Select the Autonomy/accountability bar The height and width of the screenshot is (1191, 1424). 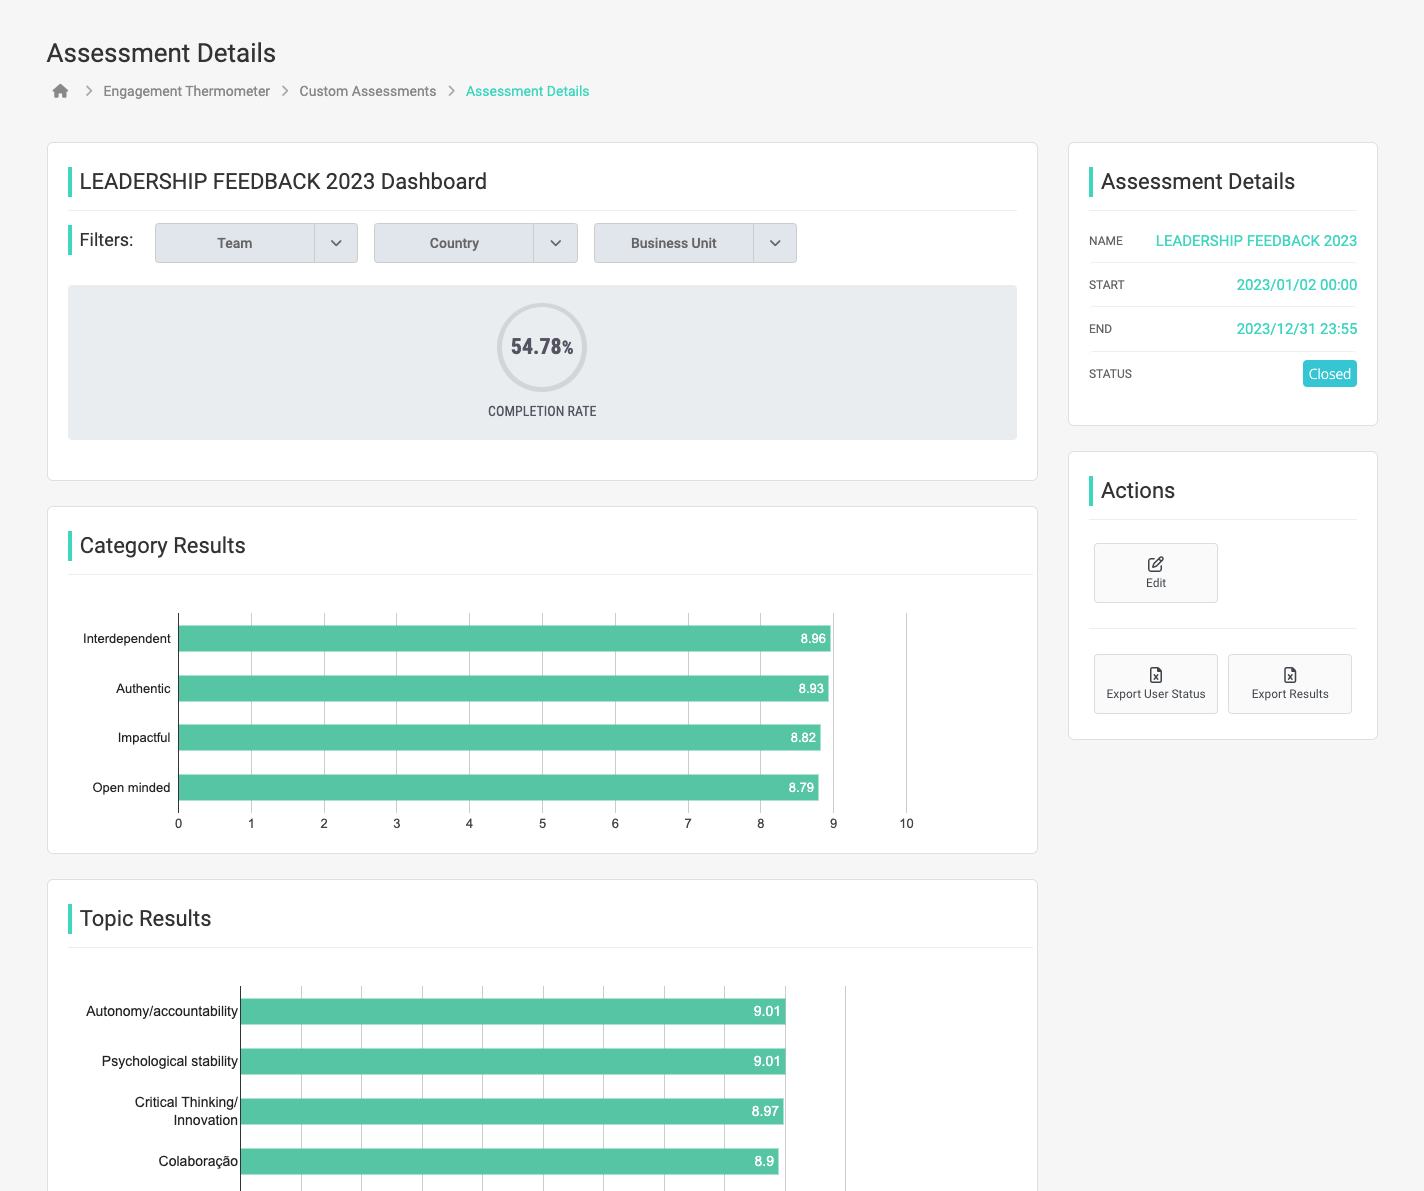(x=513, y=1011)
